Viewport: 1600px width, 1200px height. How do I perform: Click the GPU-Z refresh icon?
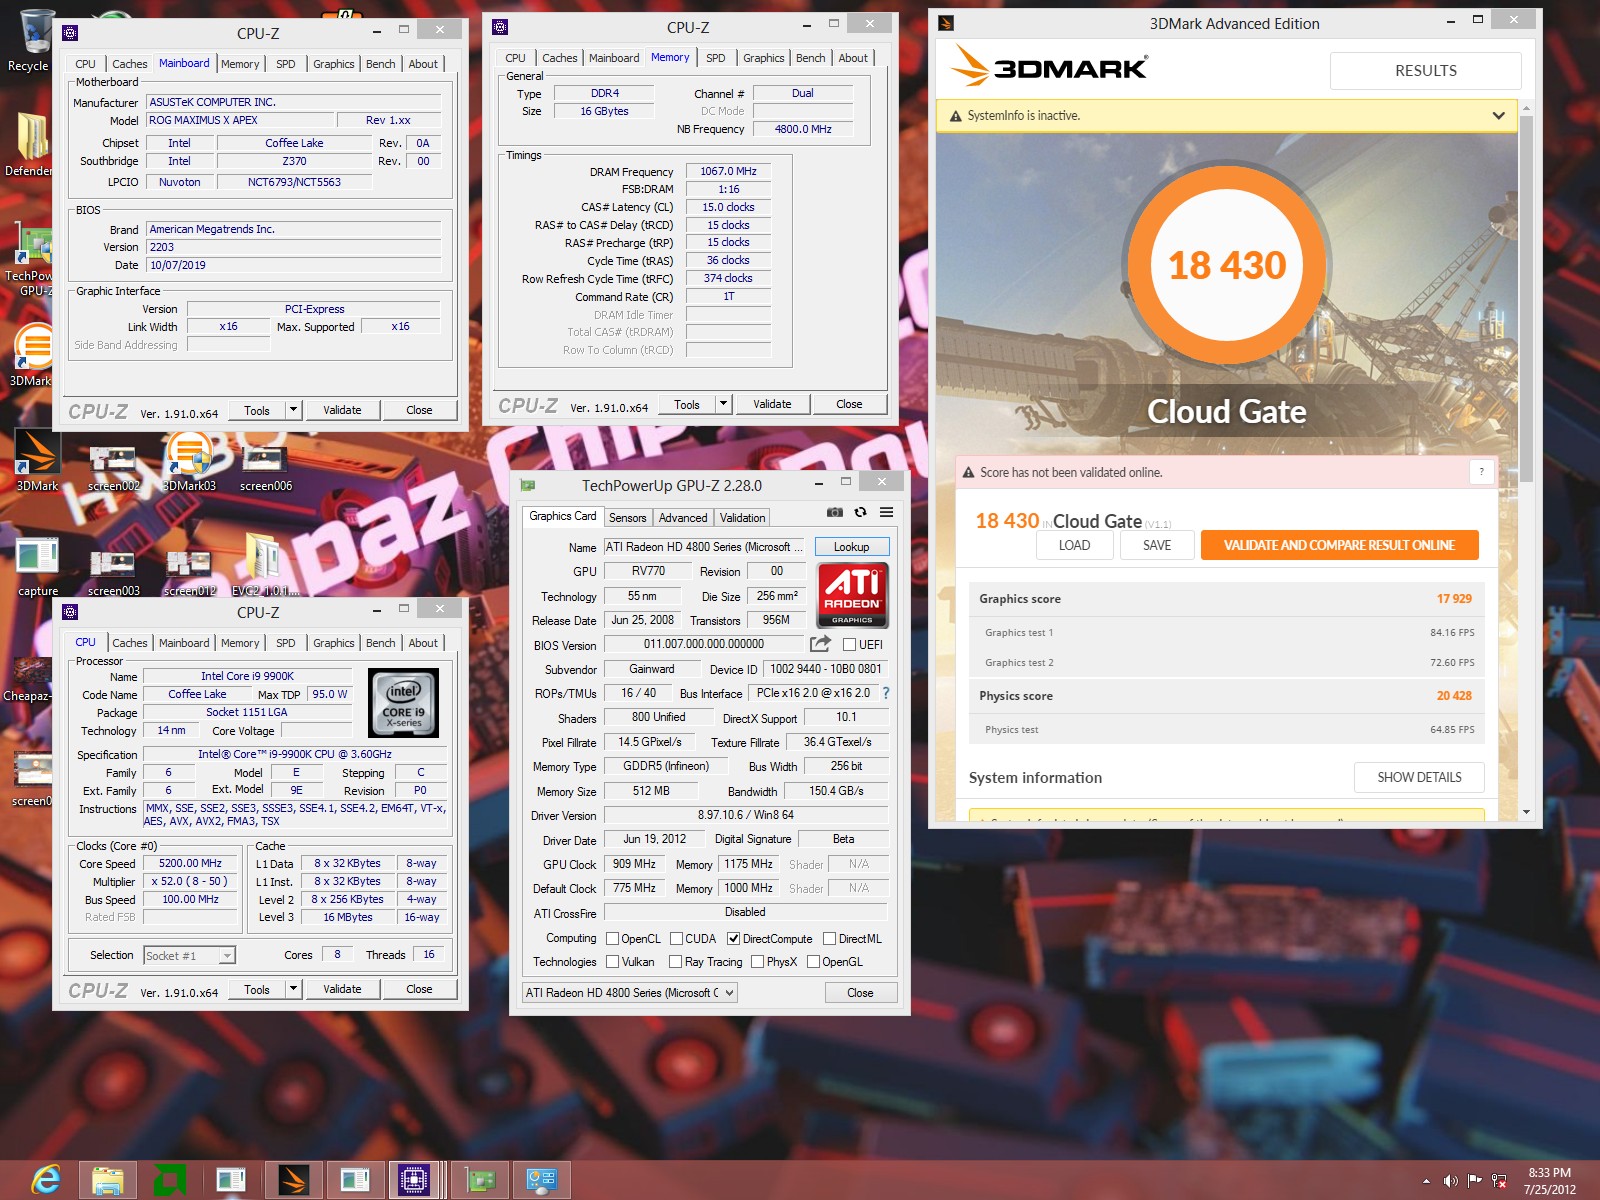tap(860, 512)
